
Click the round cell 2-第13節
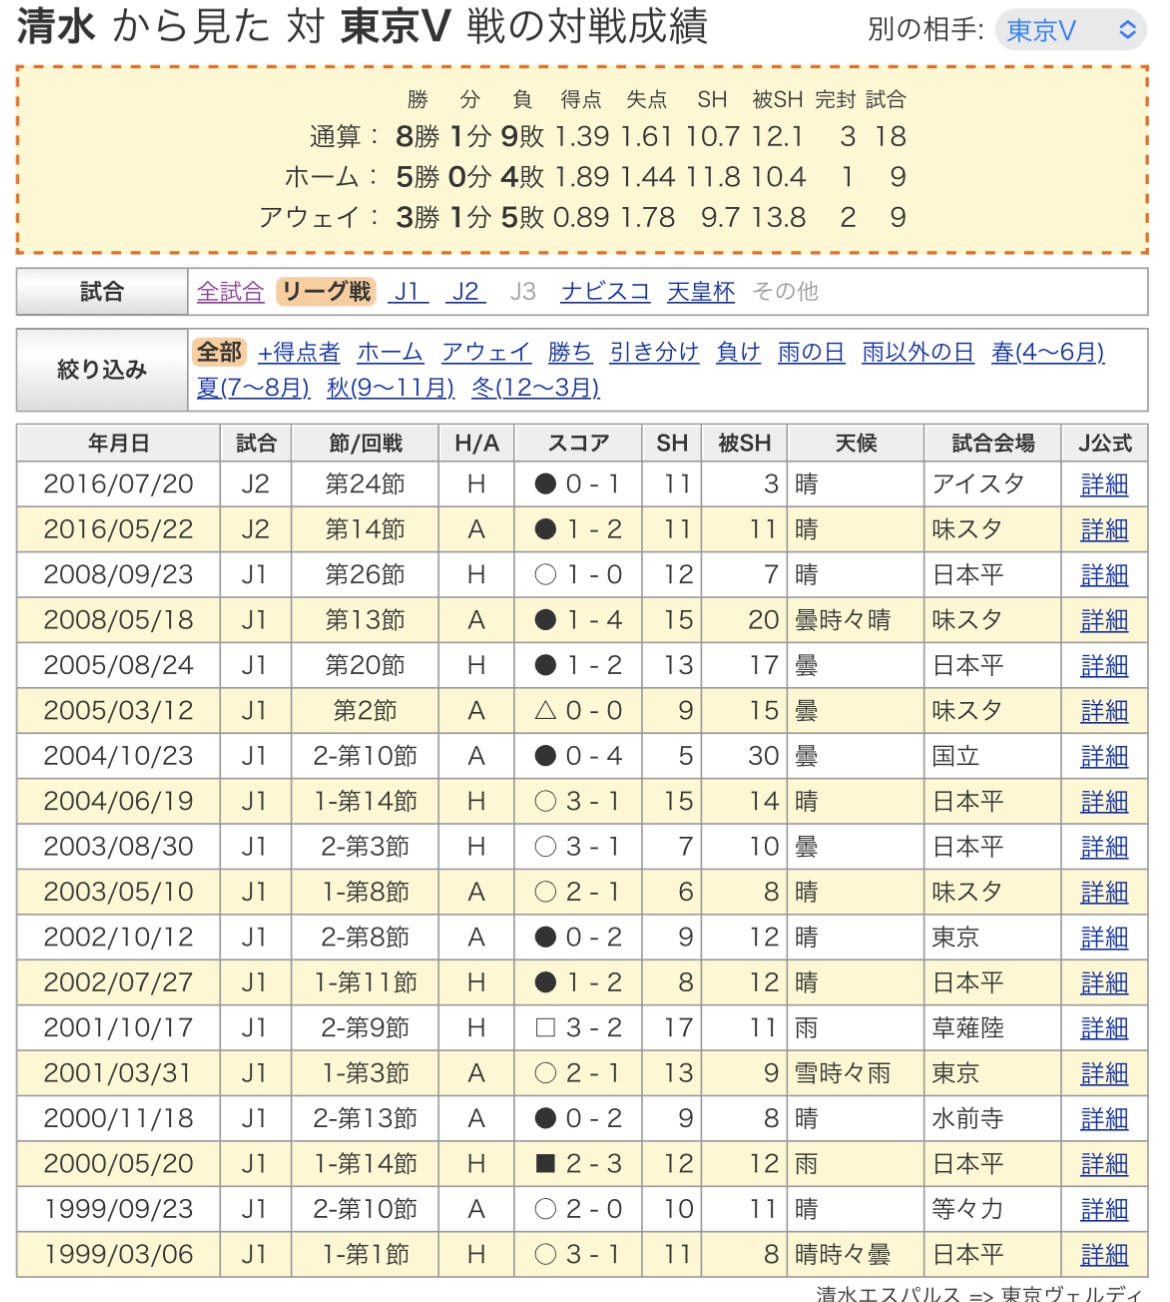pos(365,1119)
